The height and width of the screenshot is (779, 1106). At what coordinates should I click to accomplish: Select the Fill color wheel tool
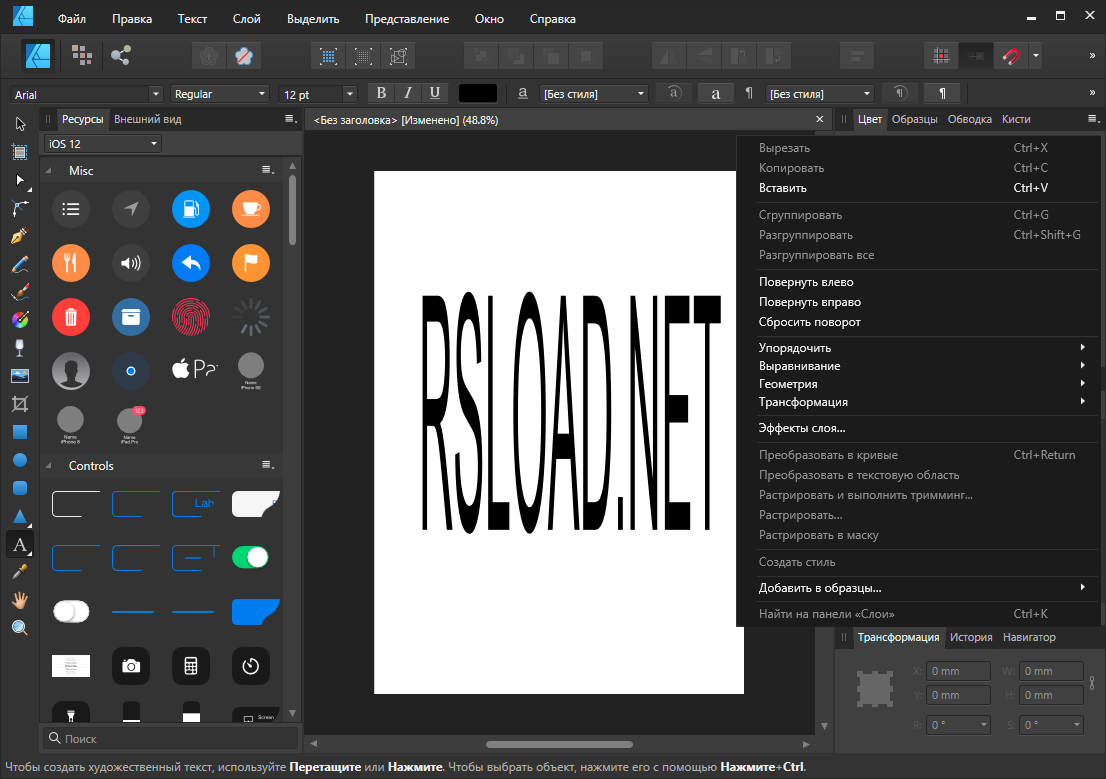(x=20, y=320)
